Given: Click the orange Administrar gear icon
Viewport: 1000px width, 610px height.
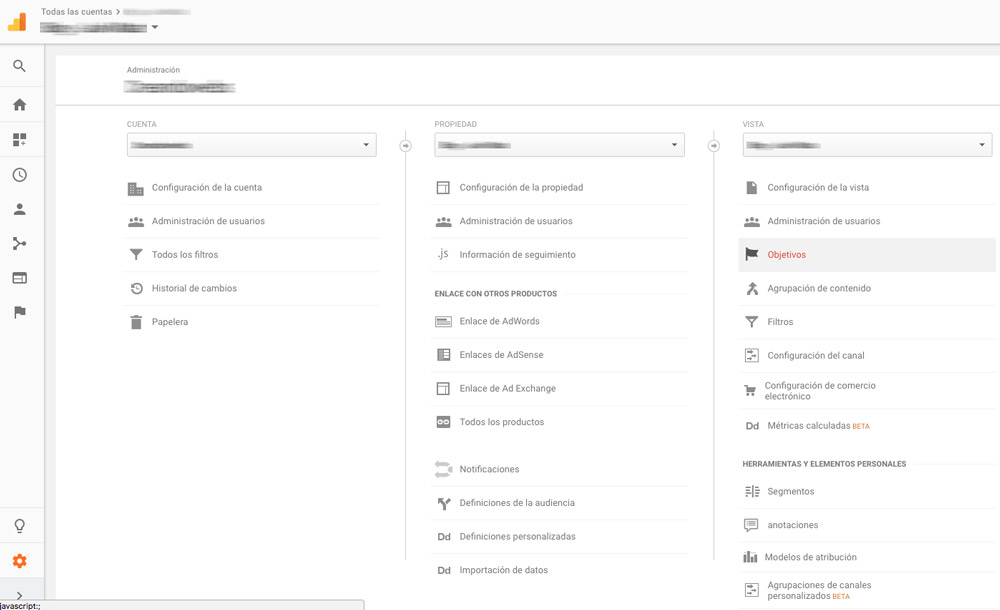Looking at the screenshot, I should point(20,562).
